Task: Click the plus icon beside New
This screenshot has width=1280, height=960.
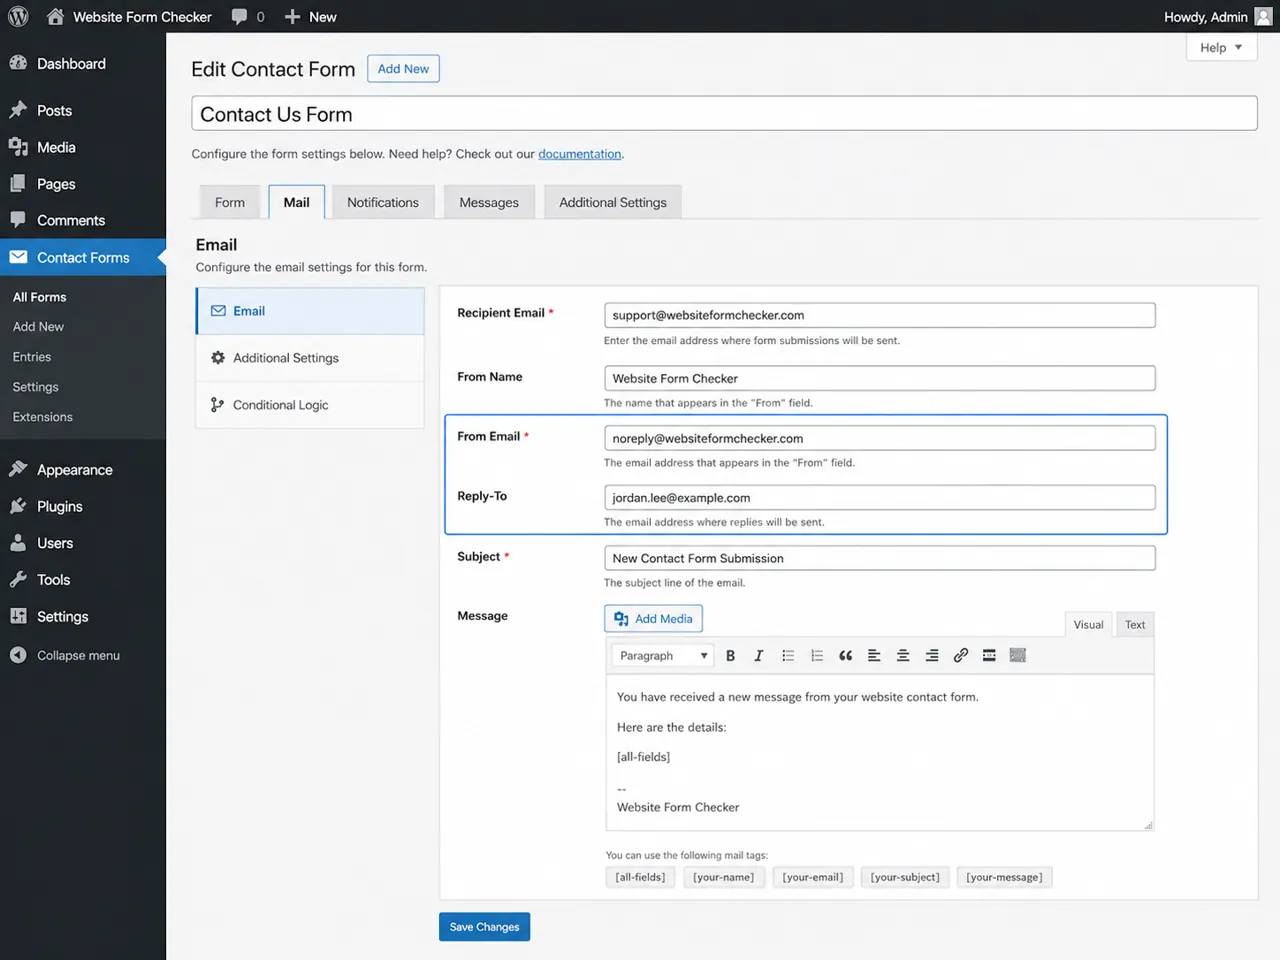Action: (x=292, y=16)
